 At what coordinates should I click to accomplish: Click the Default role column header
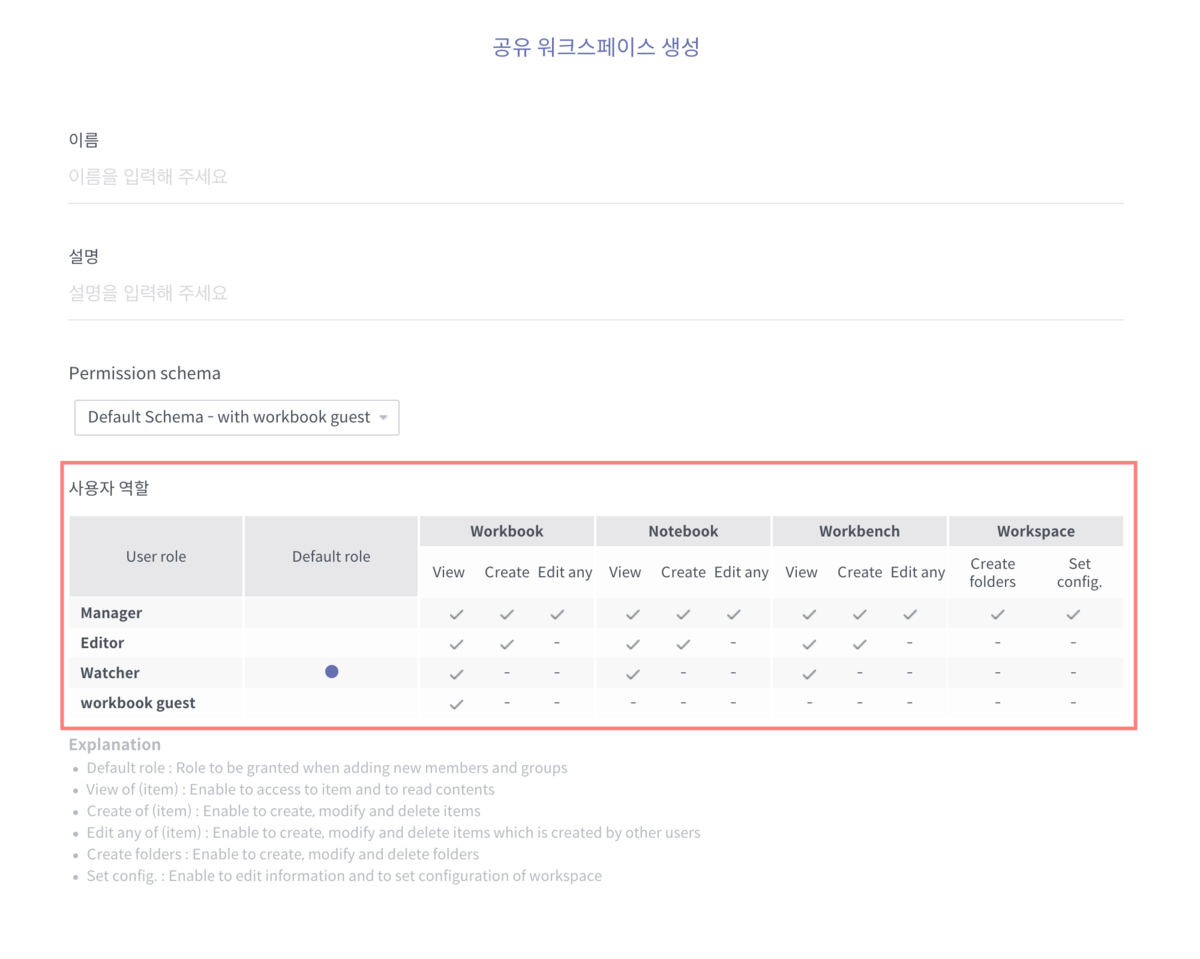tap(331, 557)
